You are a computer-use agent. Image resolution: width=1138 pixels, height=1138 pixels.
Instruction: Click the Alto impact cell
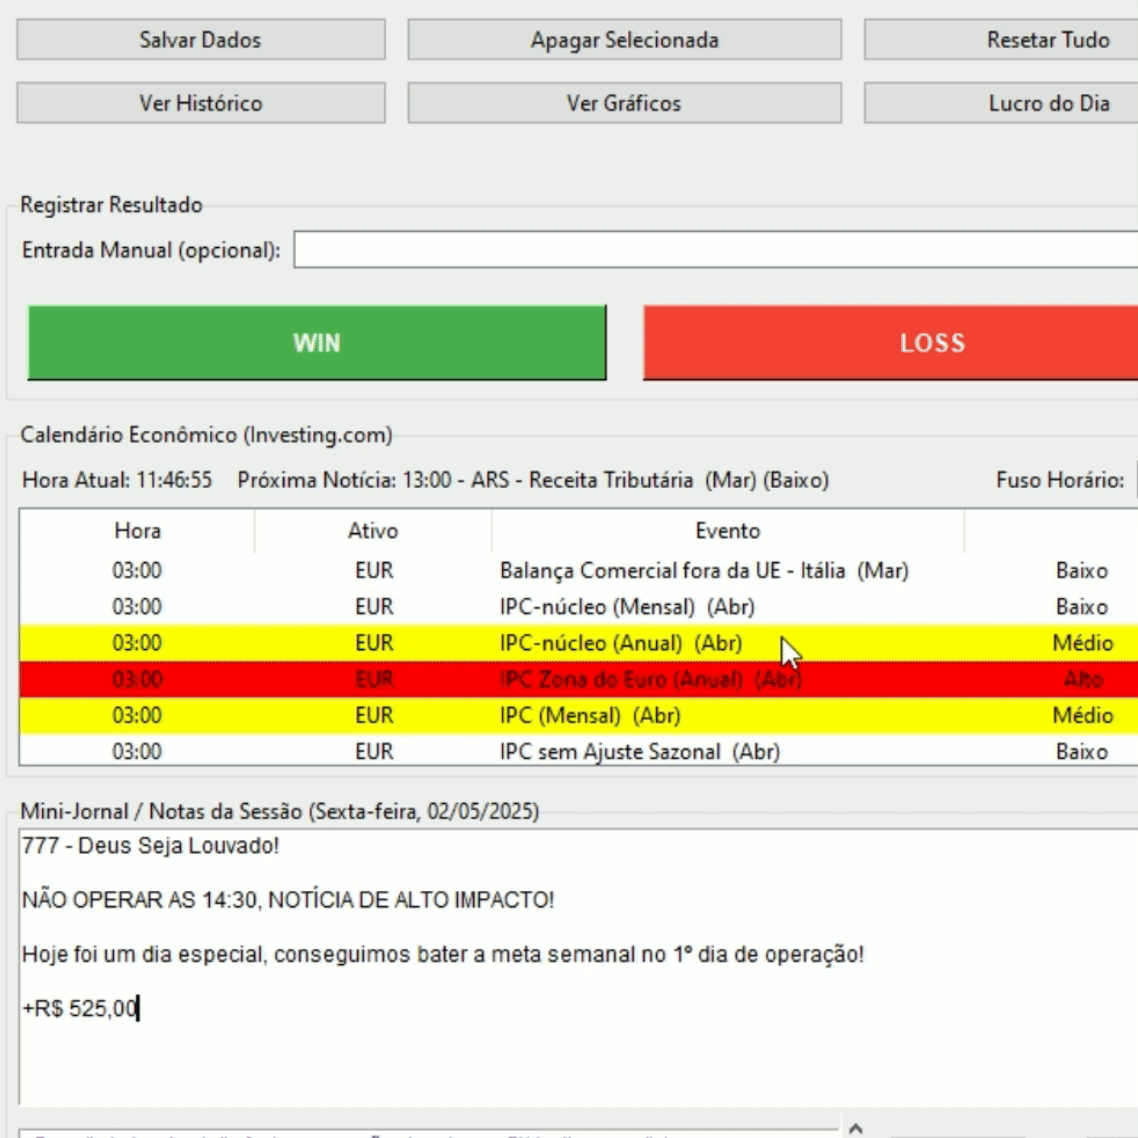point(1083,679)
